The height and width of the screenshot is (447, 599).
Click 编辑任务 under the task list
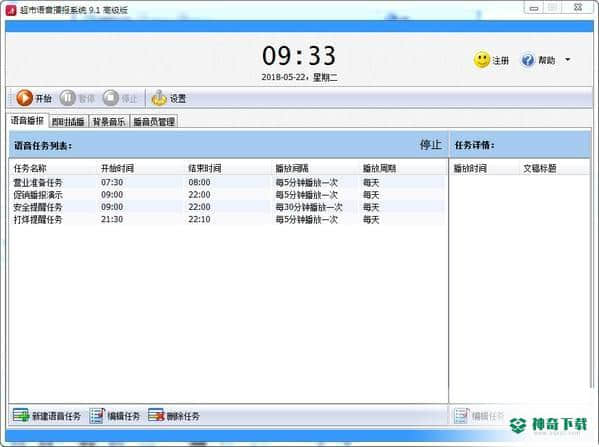[x=115, y=416]
